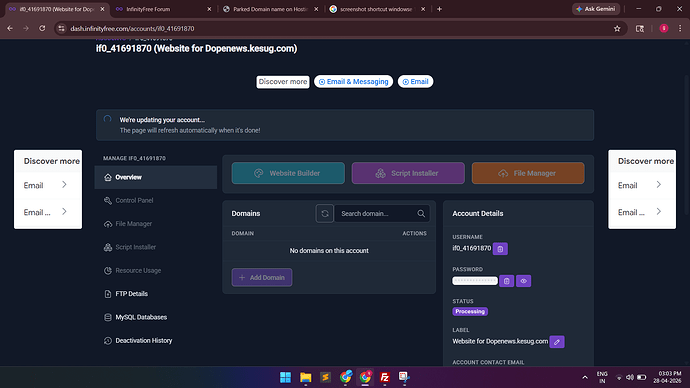This screenshot has height=388, width=690.
Task: Open a new browser tab
Action: (439, 9)
